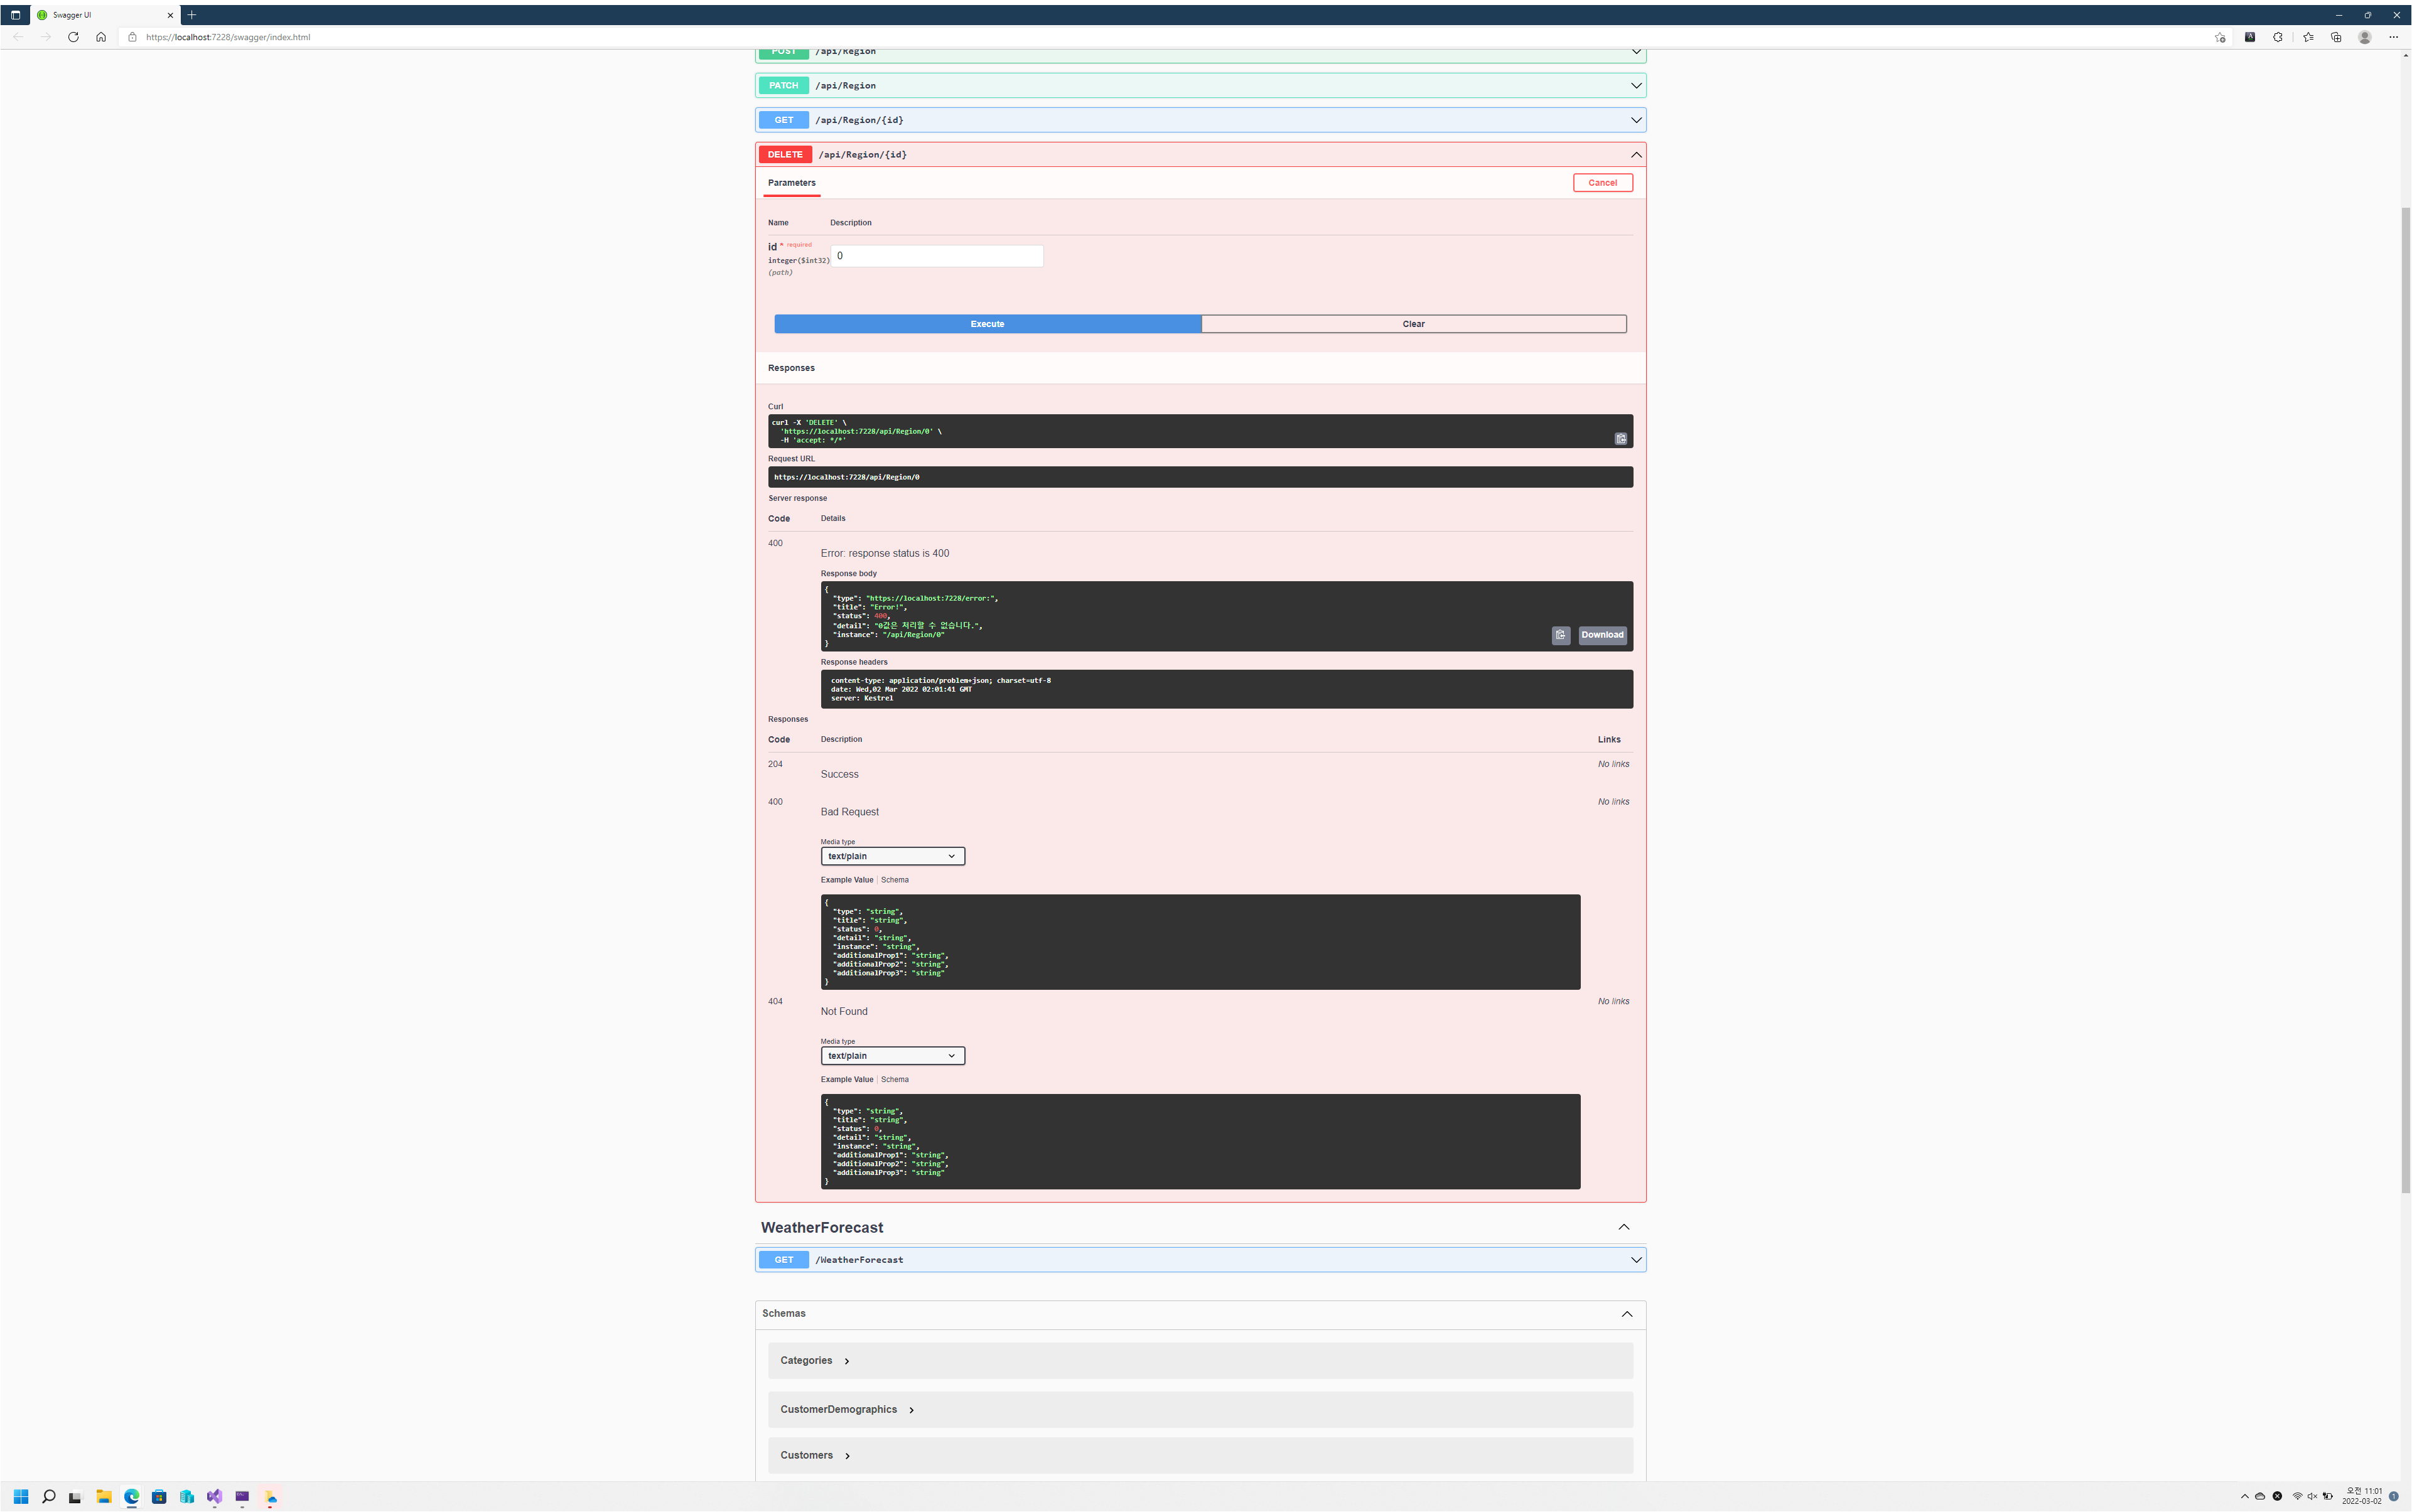Open the Favorites list in Edge
Viewport: 2412px width, 1512px height.
2308,37
